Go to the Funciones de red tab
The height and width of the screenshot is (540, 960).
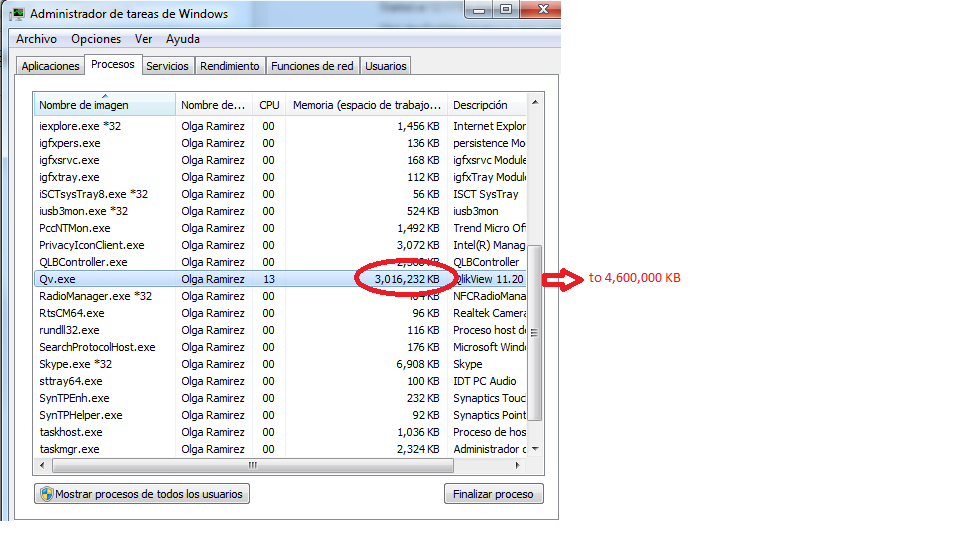[x=312, y=66]
